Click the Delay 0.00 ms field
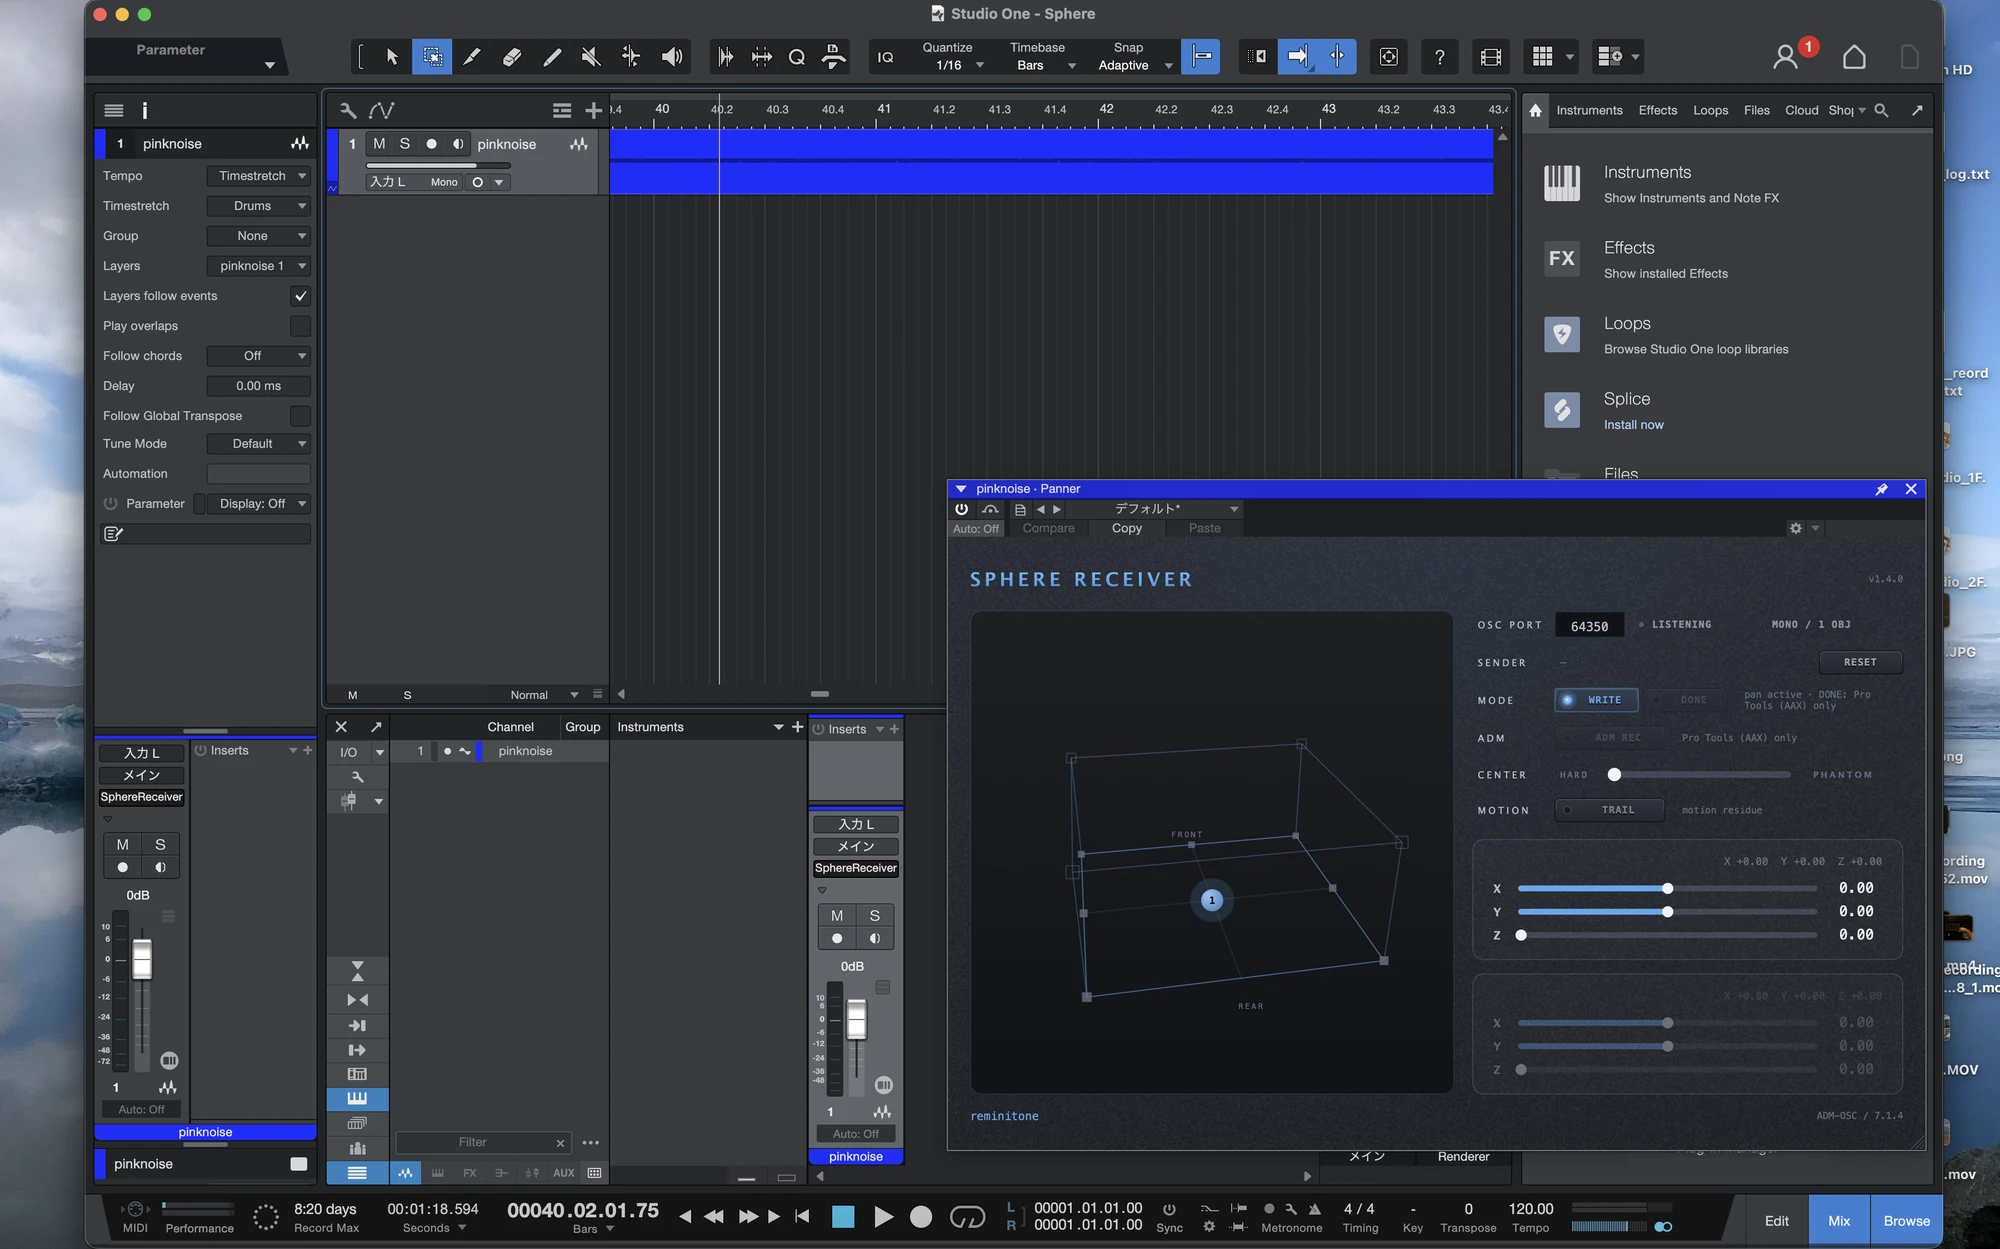This screenshot has height=1249, width=2000. pos(258,386)
